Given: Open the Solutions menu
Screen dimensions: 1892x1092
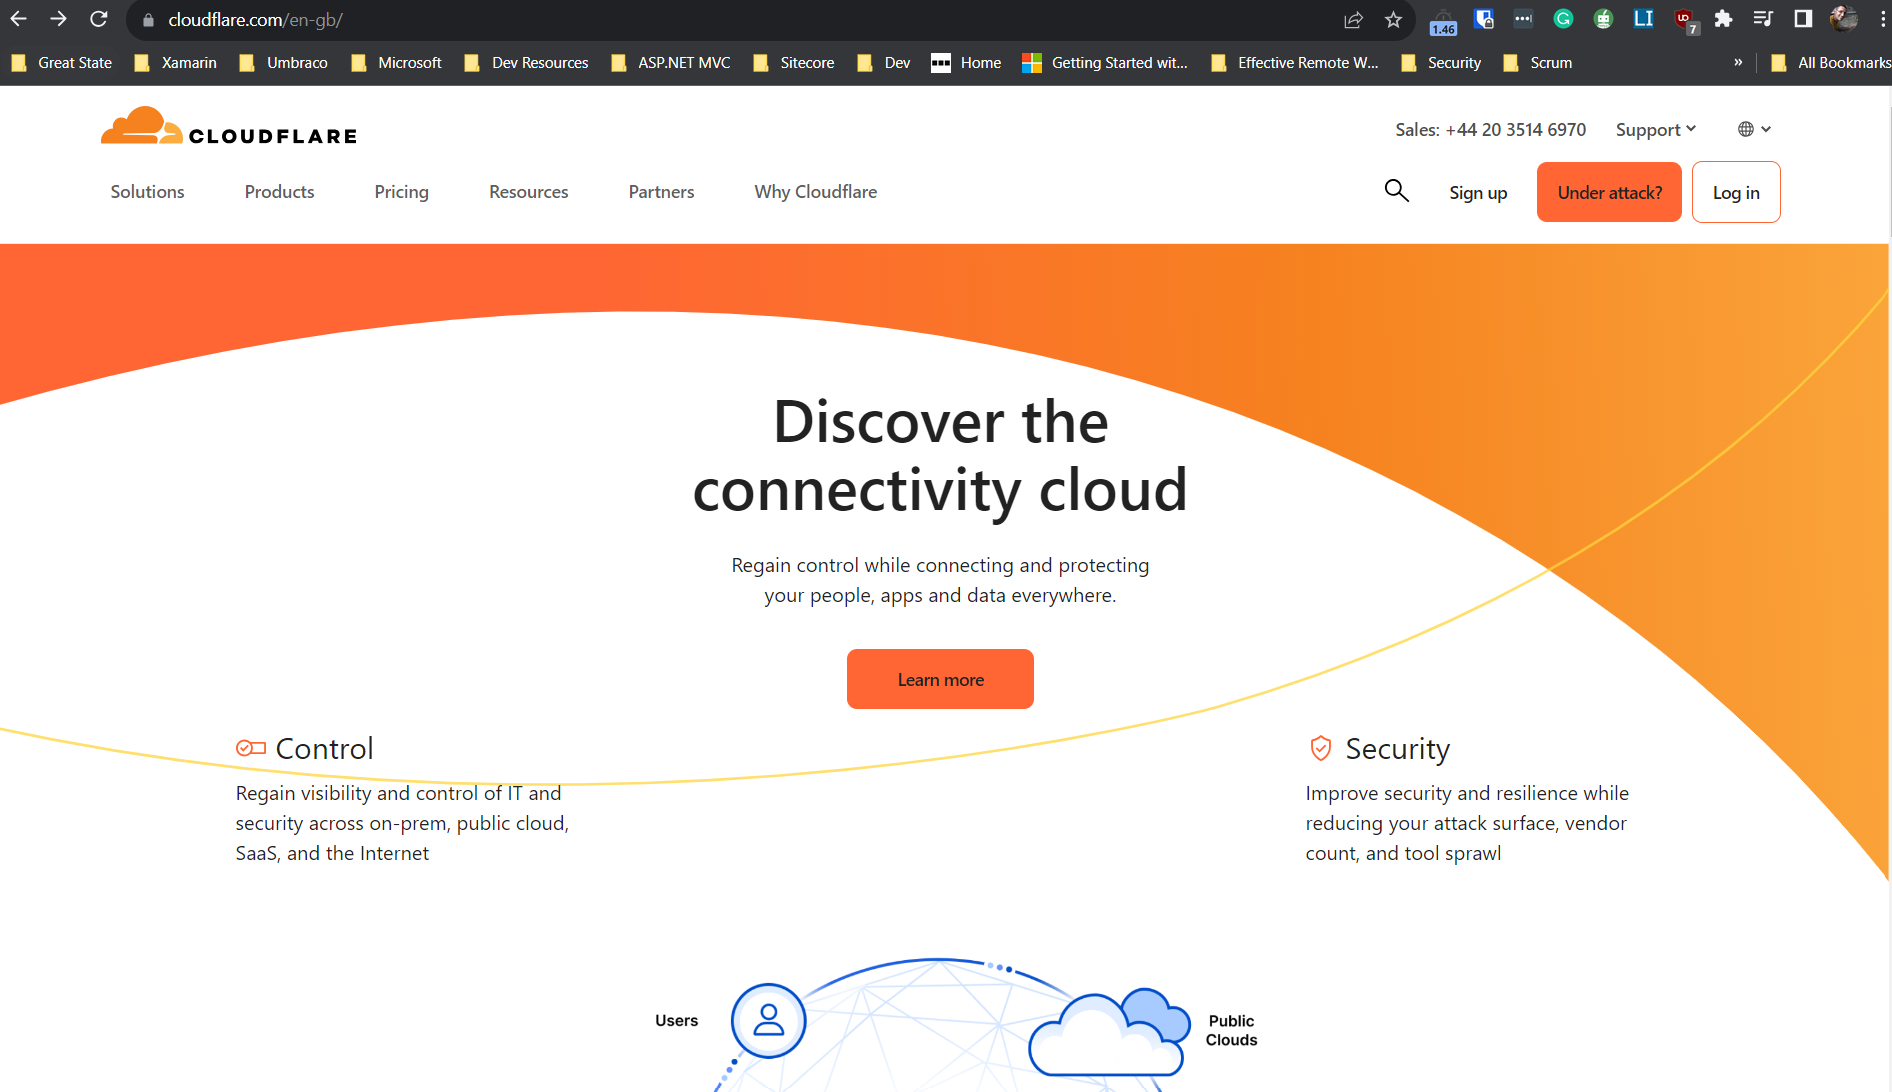Looking at the screenshot, I should [x=147, y=191].
